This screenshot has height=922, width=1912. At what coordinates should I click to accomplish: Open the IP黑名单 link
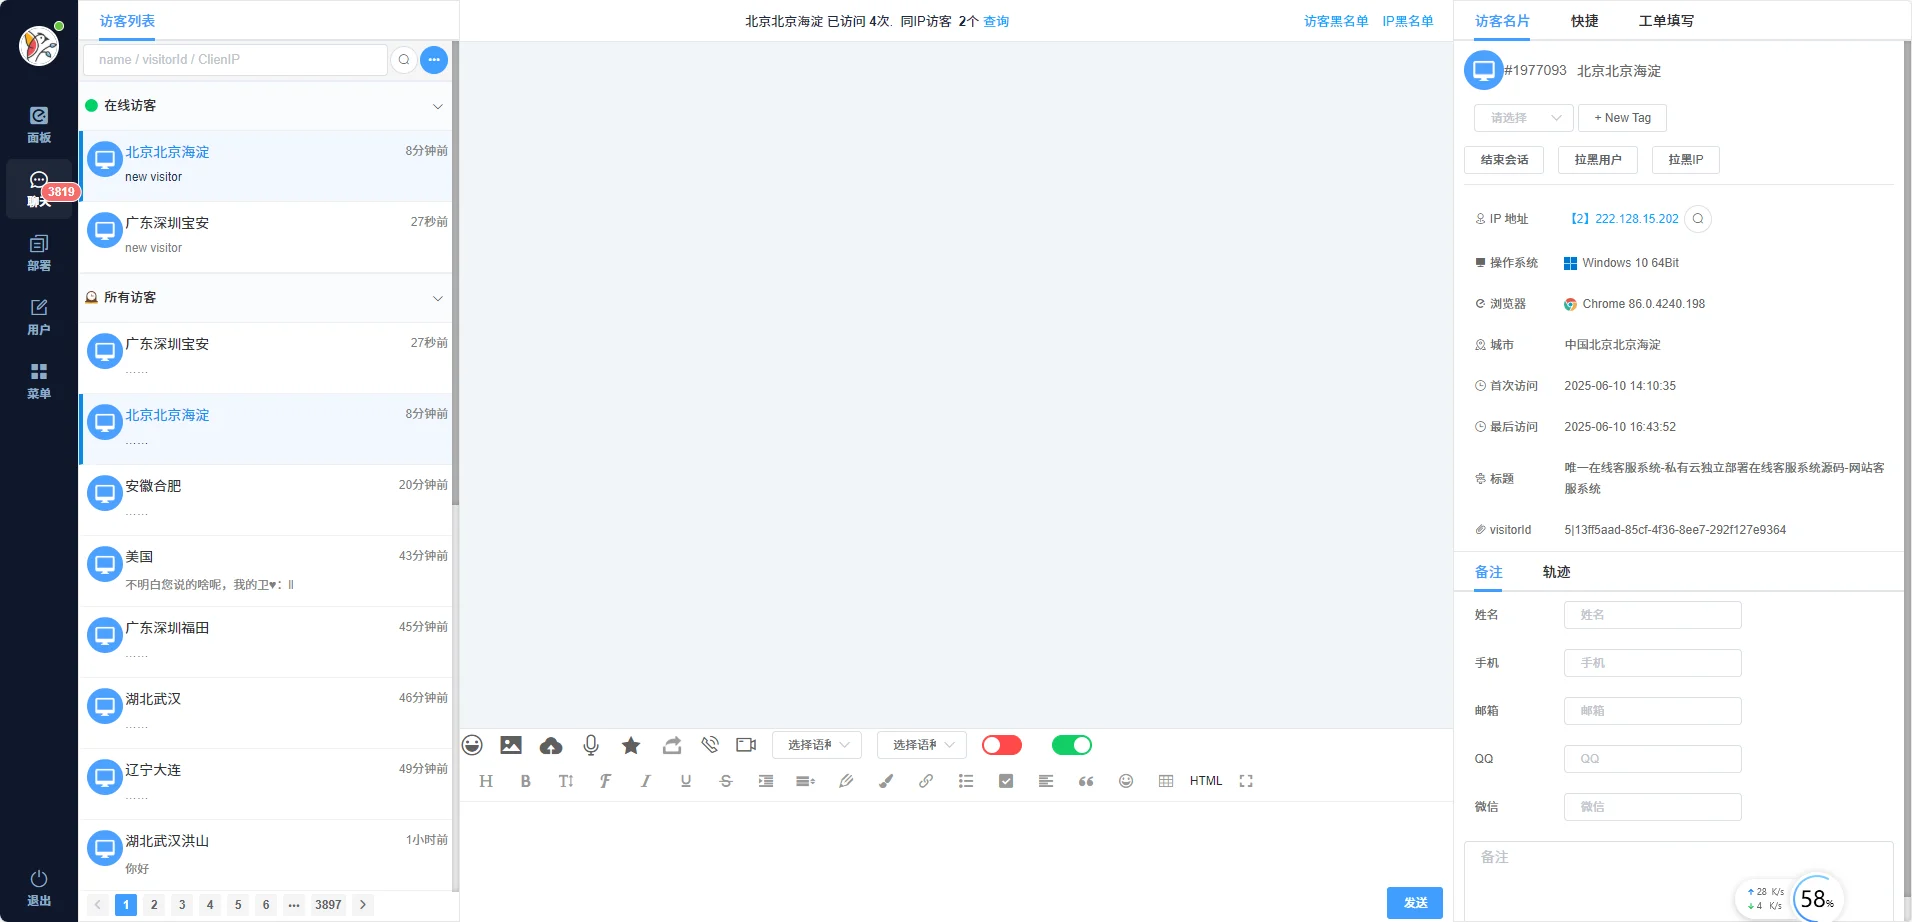[1408, 21]
